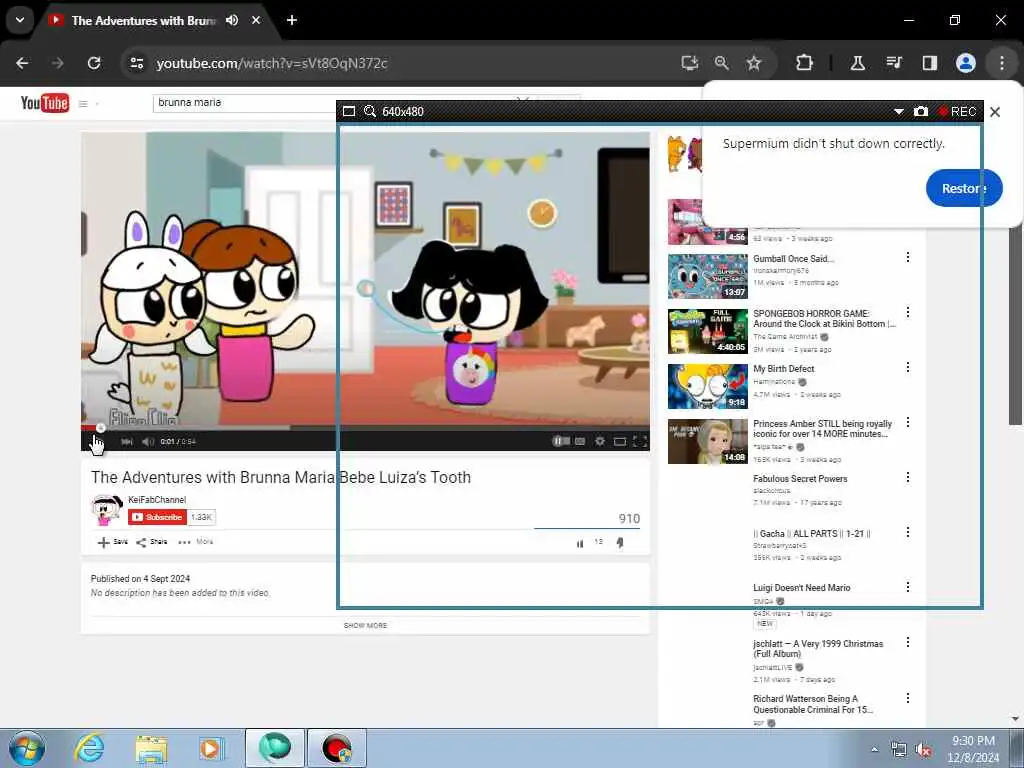The height and width of the screenshot is (768, 1024).
Task: Take a screenshot with the recorder camera icon
Action: tap(921, 112)
